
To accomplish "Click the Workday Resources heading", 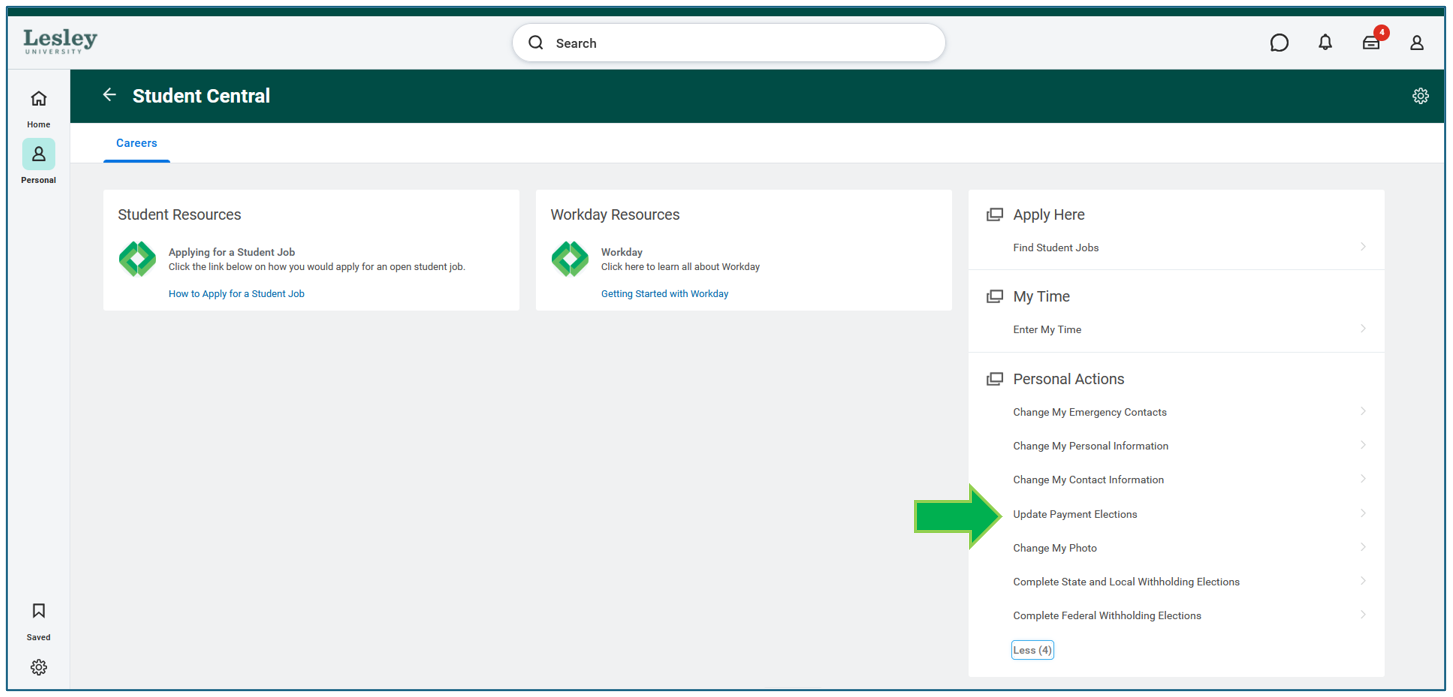I will pyautogui.click(x=615, y=215).
